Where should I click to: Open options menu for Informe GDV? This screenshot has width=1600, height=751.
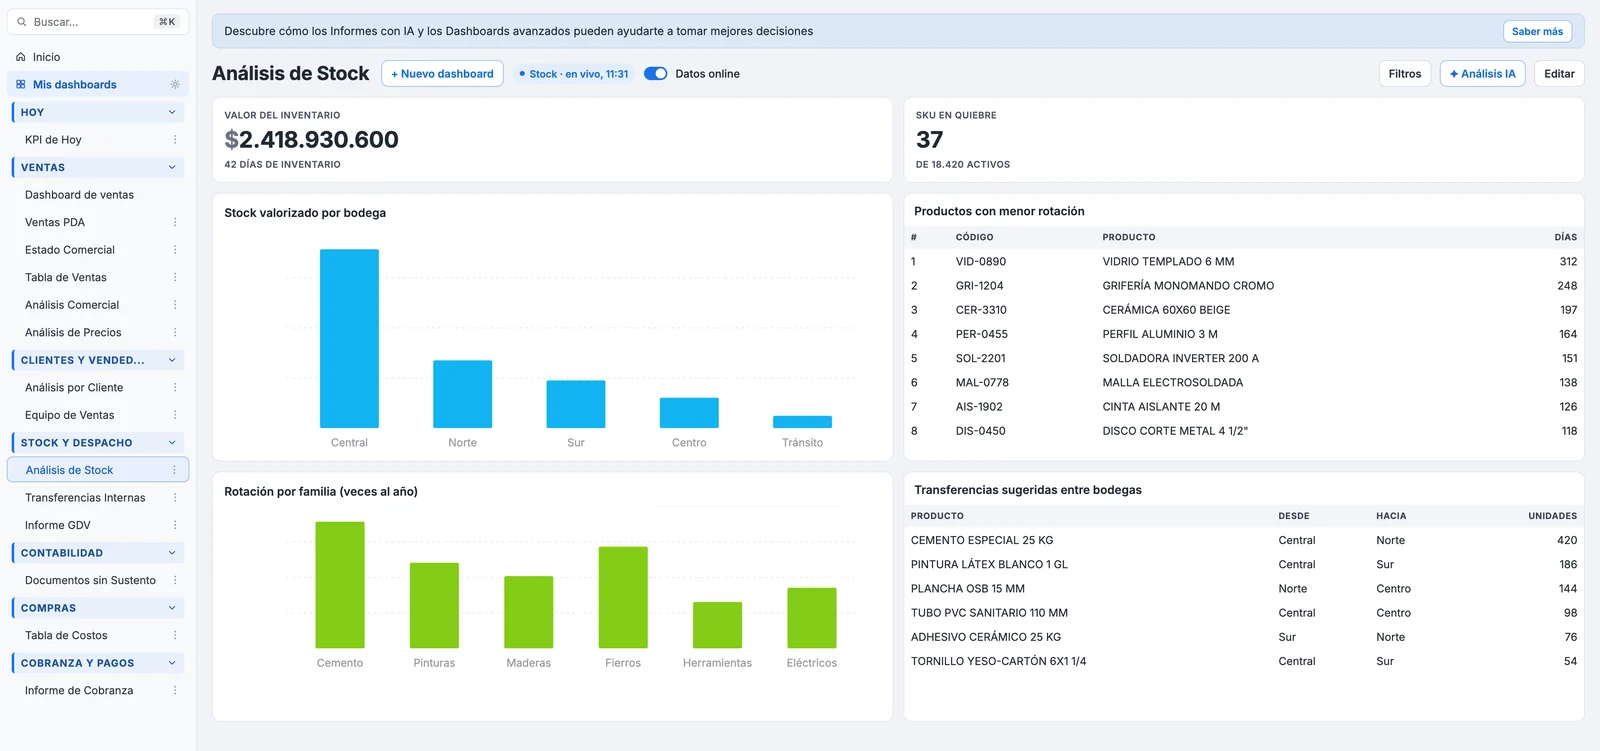pyautogui.click(x=175, y=525)
